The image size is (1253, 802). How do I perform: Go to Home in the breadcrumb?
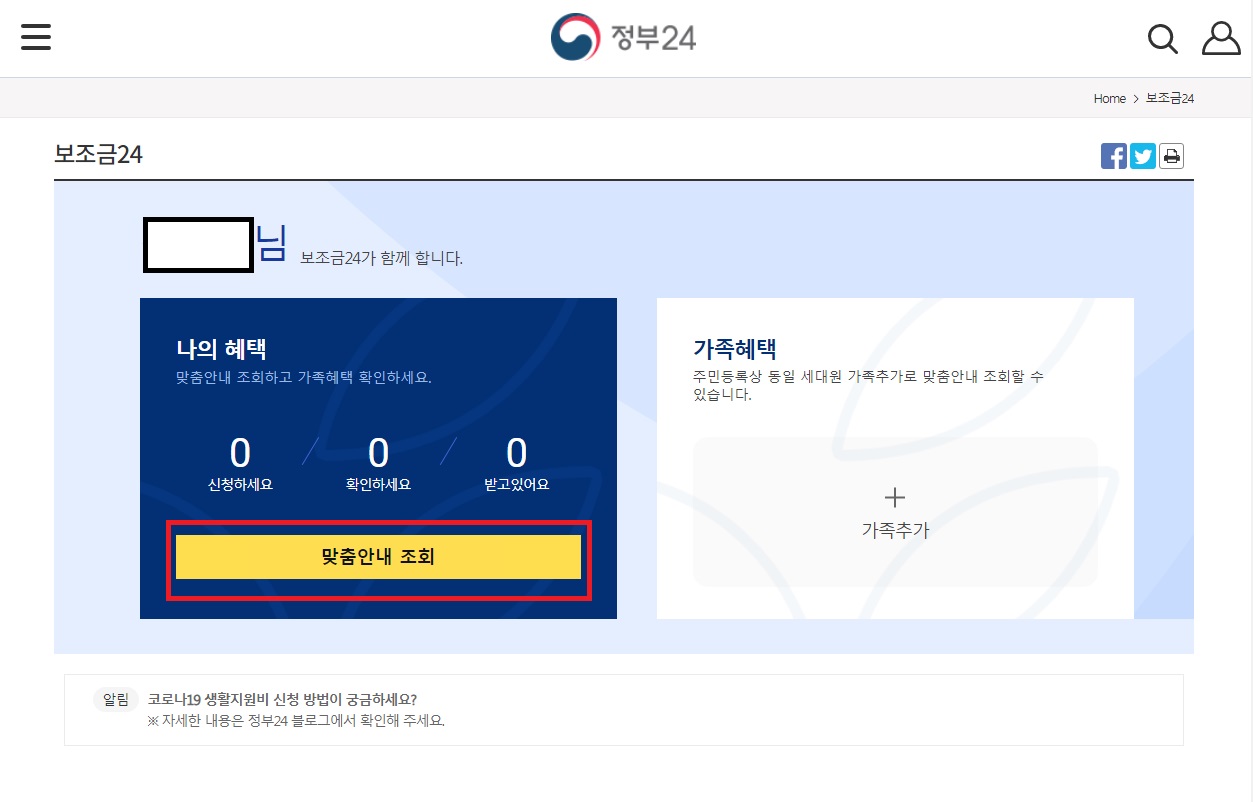1110,98
